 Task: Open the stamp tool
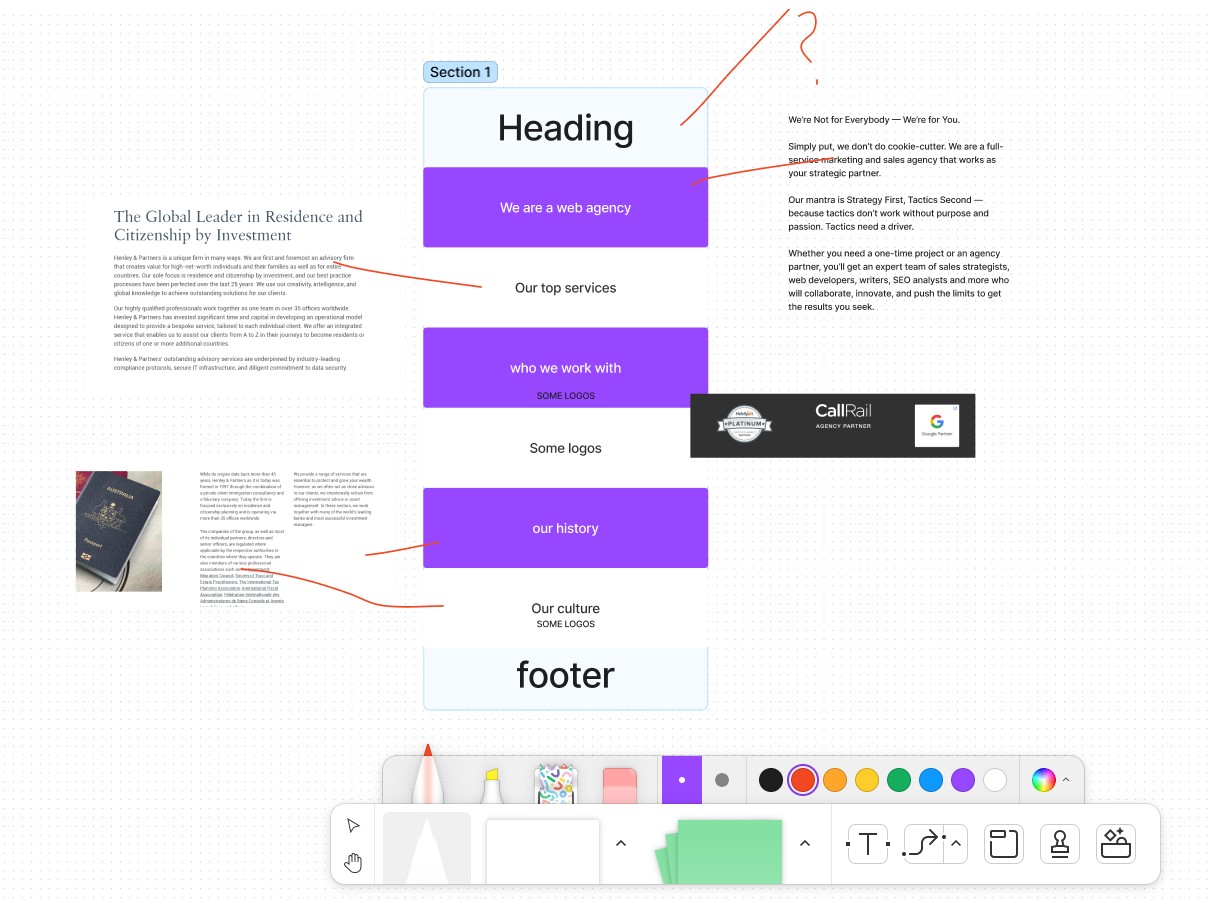(1059, 845)
